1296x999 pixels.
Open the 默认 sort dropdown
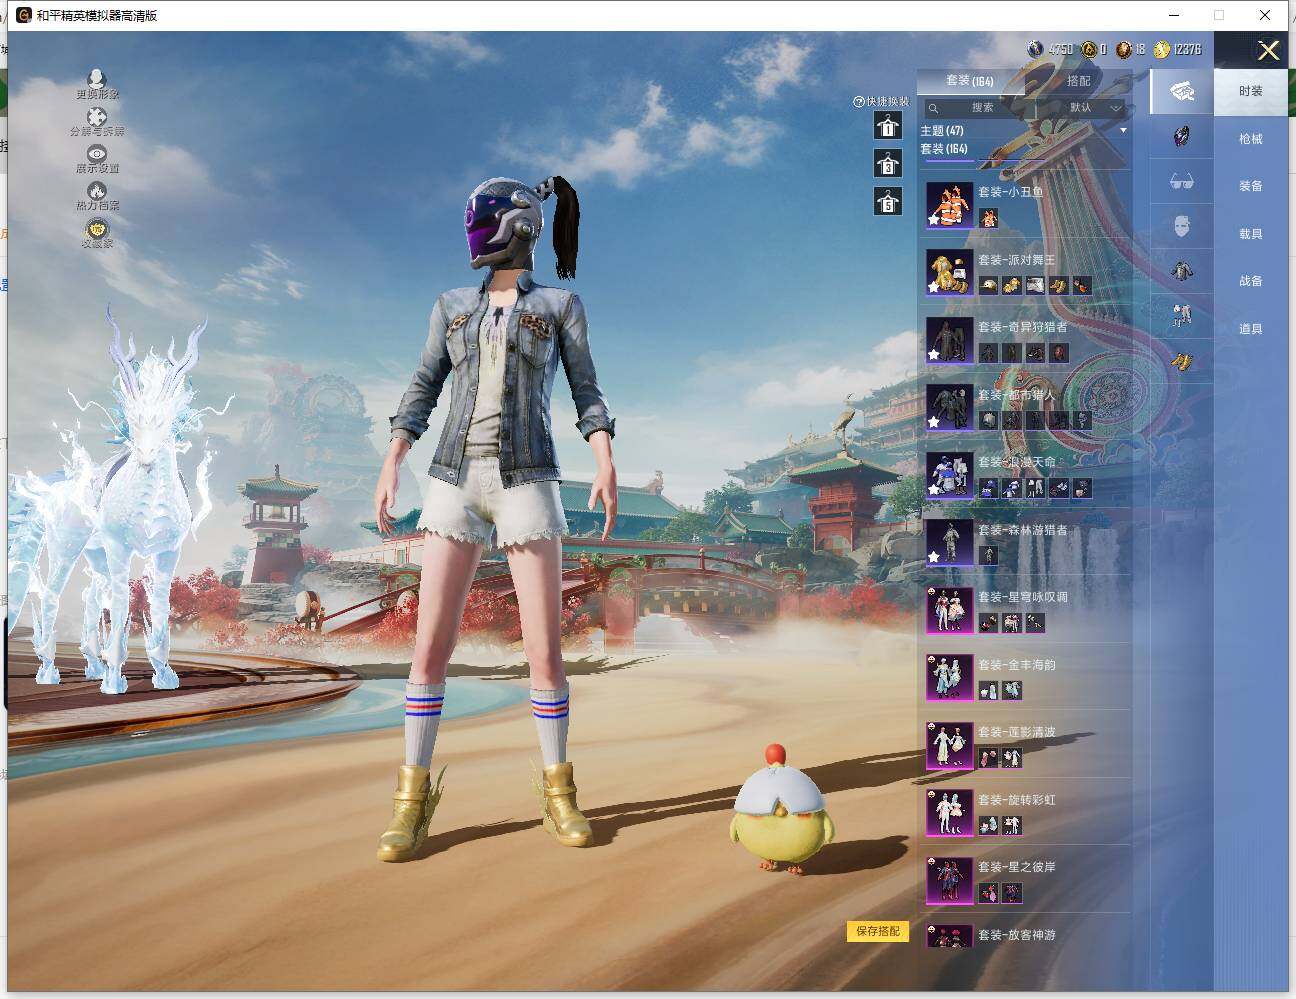1092,108
